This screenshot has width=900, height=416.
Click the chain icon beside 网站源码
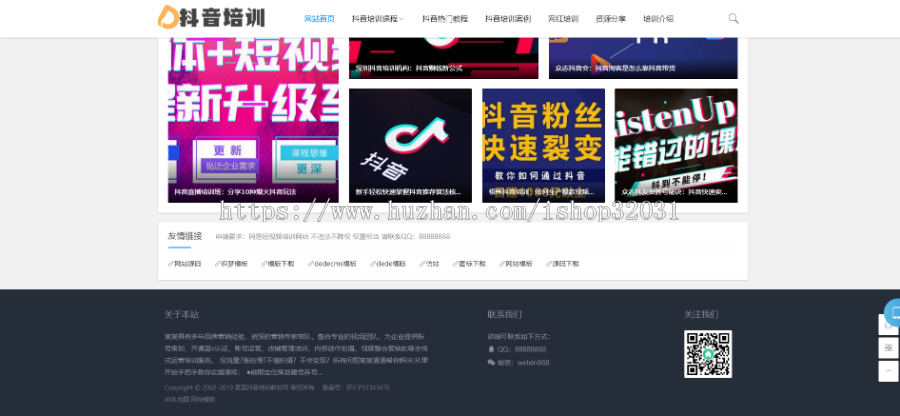170,264
